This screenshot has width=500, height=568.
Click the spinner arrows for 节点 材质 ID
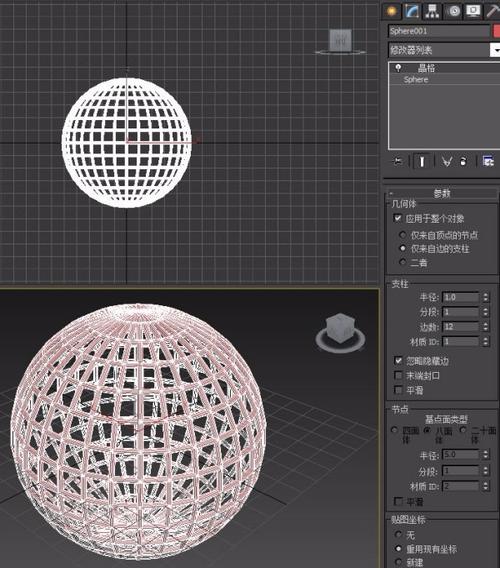(486, 486)
